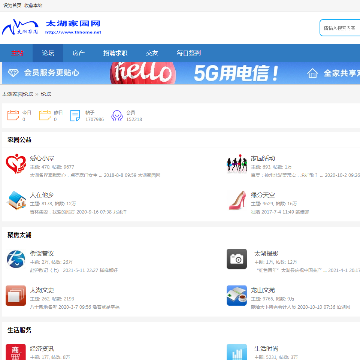Image resolution: width=360 pixels, height=360 pixels.
Task: Open the newspaper and coffee cup forum icon
Action: tap(237, 296)
